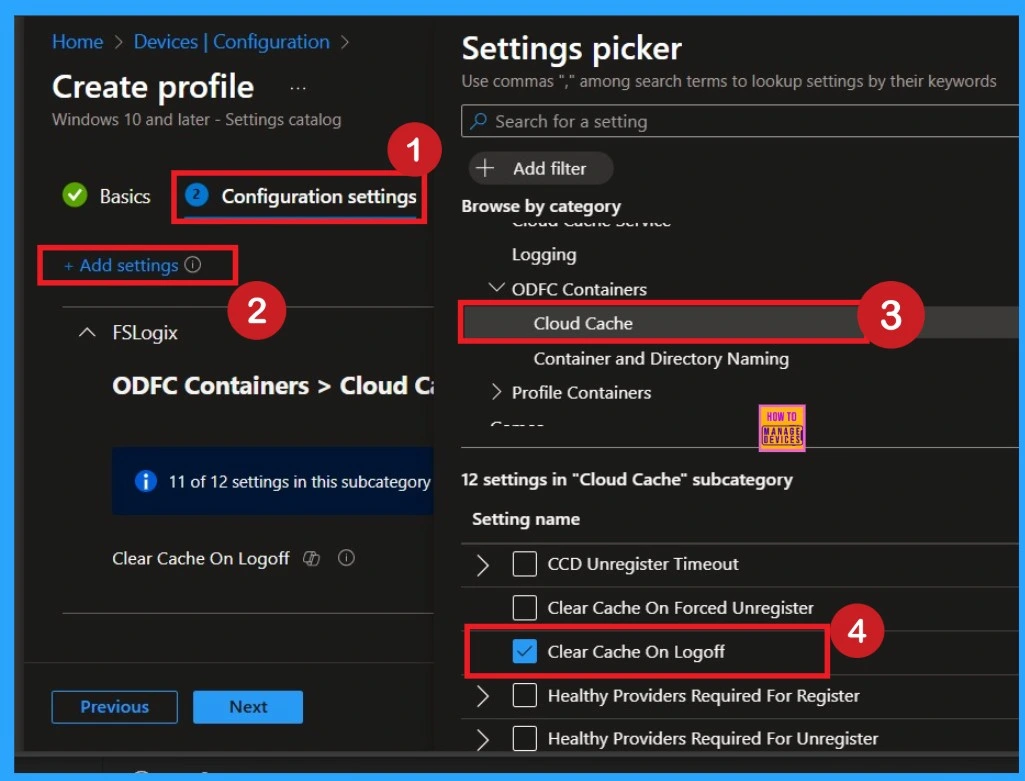Viewport: 1025px width, 781px height.
Task: Click the info icon beside Add settings
Action: (x=194, y=266)
